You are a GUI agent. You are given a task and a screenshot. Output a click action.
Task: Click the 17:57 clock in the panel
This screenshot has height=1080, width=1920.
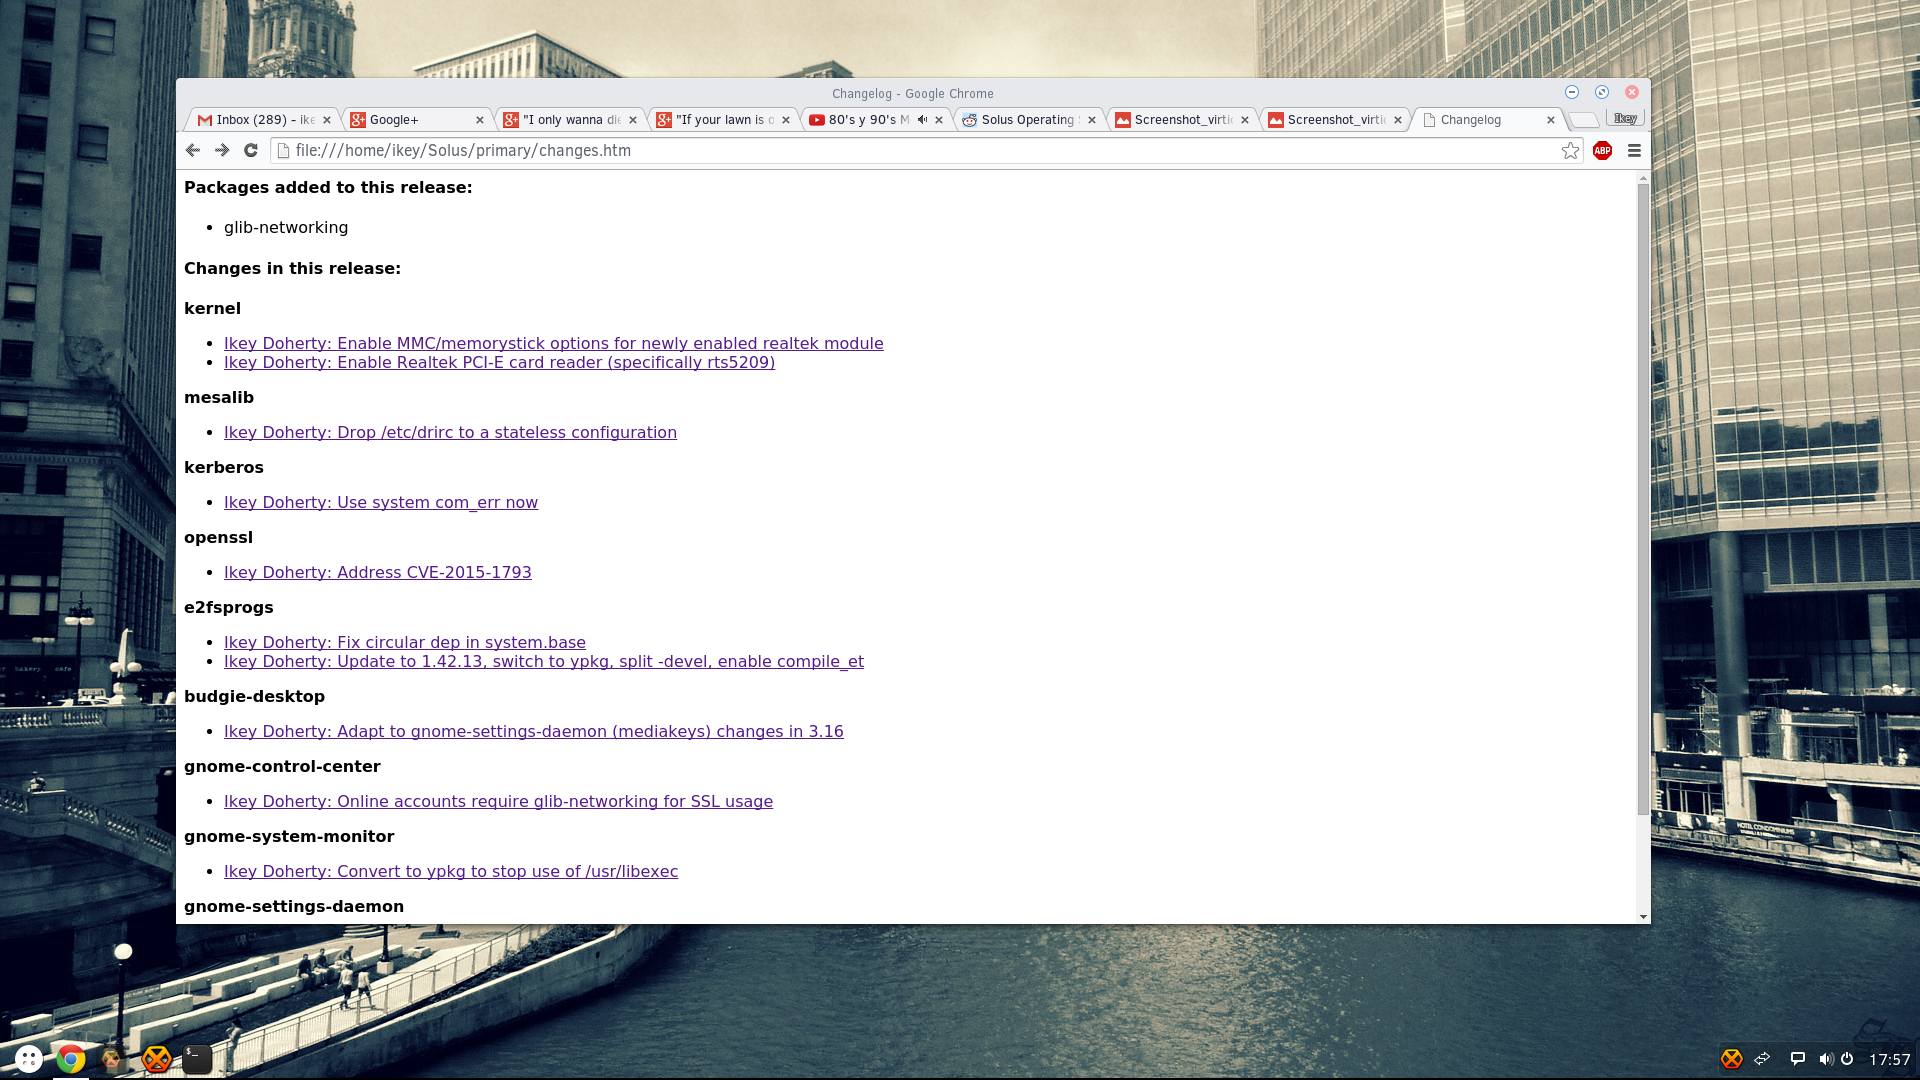click(1889, 1059)
